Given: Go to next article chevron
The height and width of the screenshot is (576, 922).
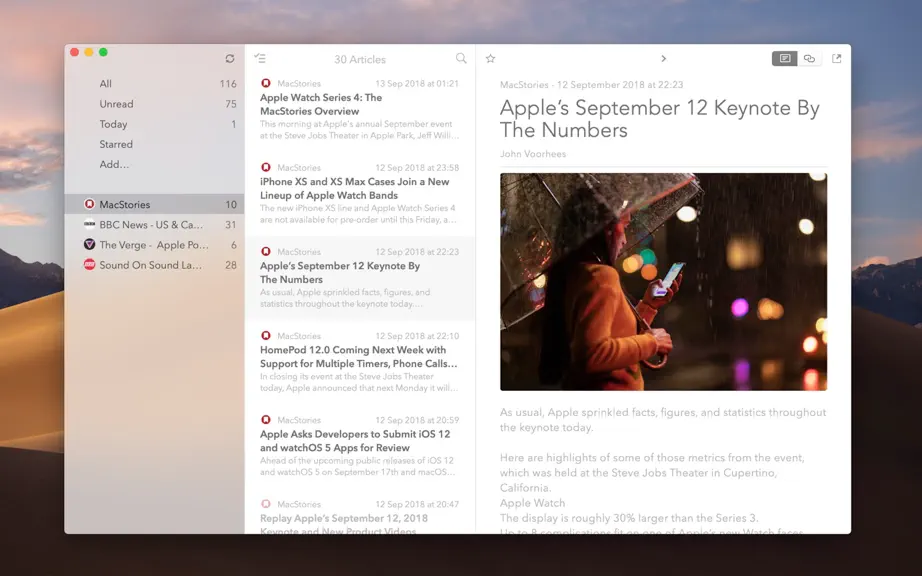Looking at the screenshot, I should tap(663, 58).
